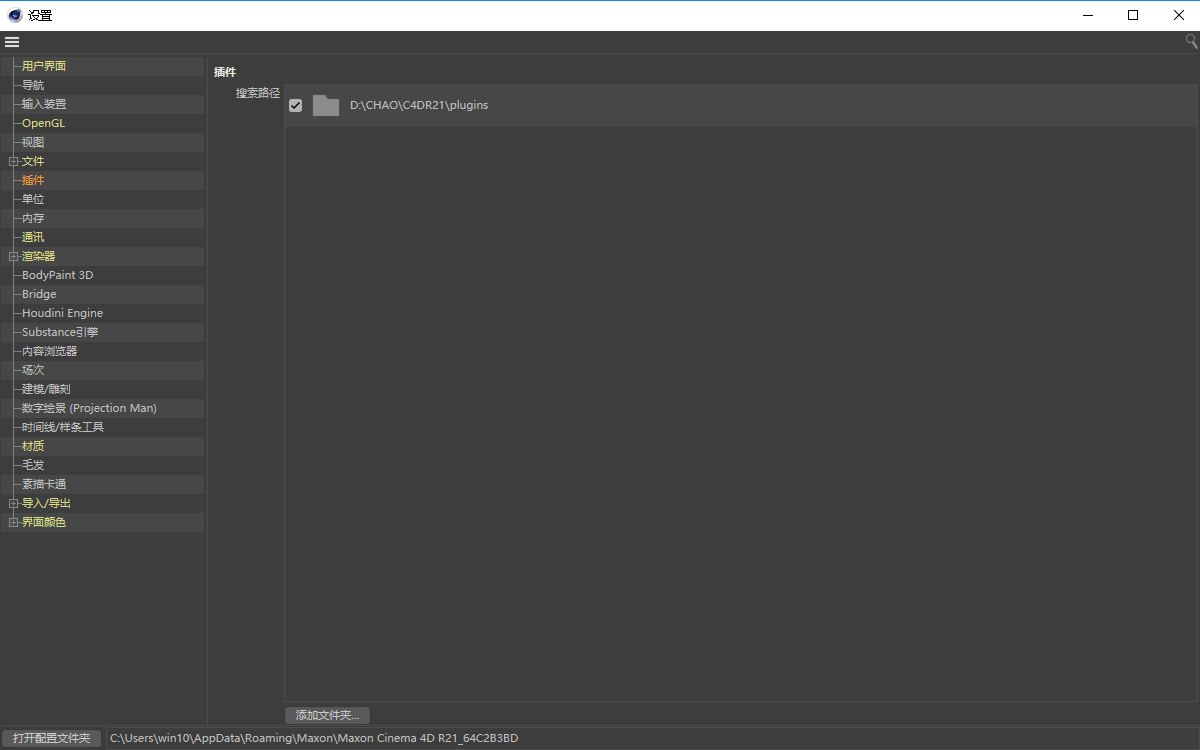Click the D:\CHAO\C4DR21\plugins path text
1200x750 pixels.
pos(419,105)
